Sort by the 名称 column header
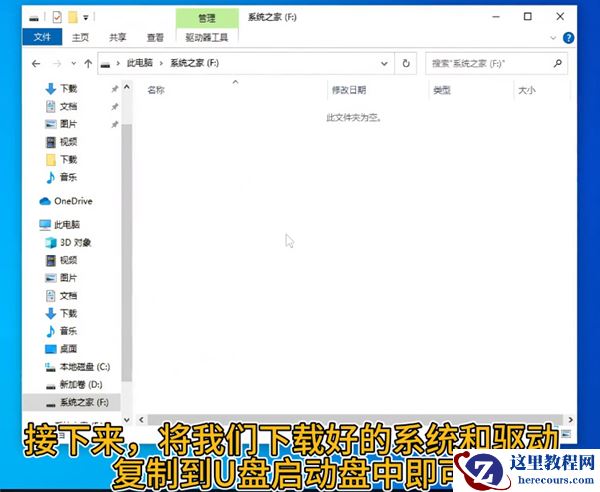The height and width of the screenshot is (492, 600). coord(156,90)
